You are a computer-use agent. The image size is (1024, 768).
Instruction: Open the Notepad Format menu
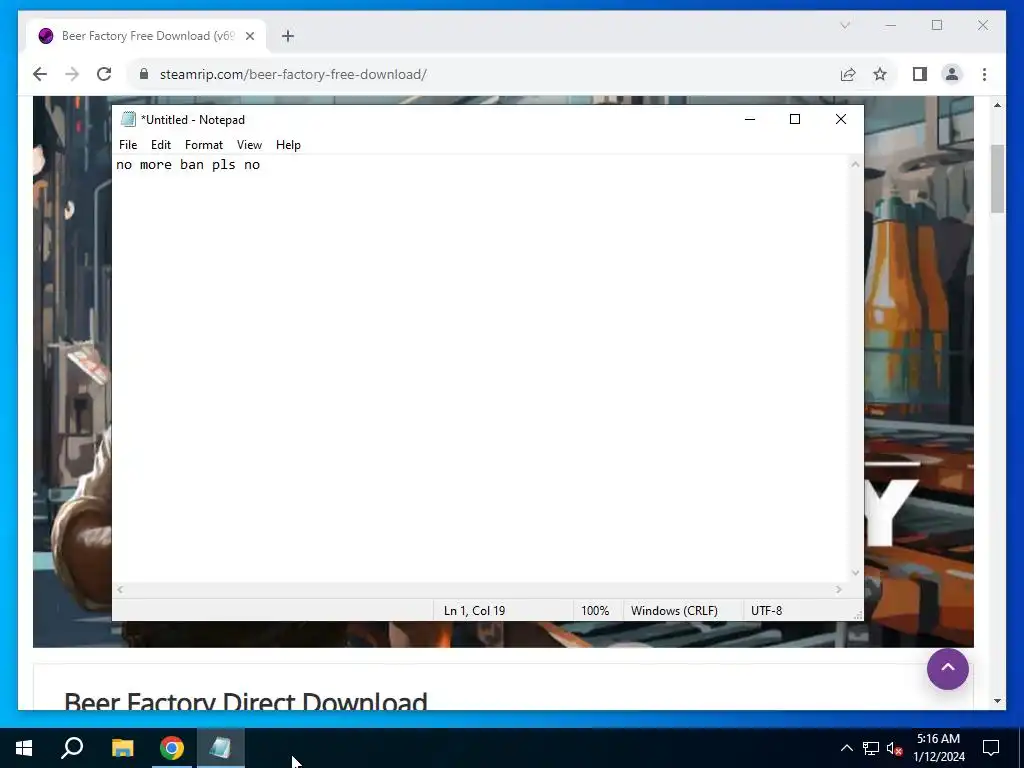[204, 145]
